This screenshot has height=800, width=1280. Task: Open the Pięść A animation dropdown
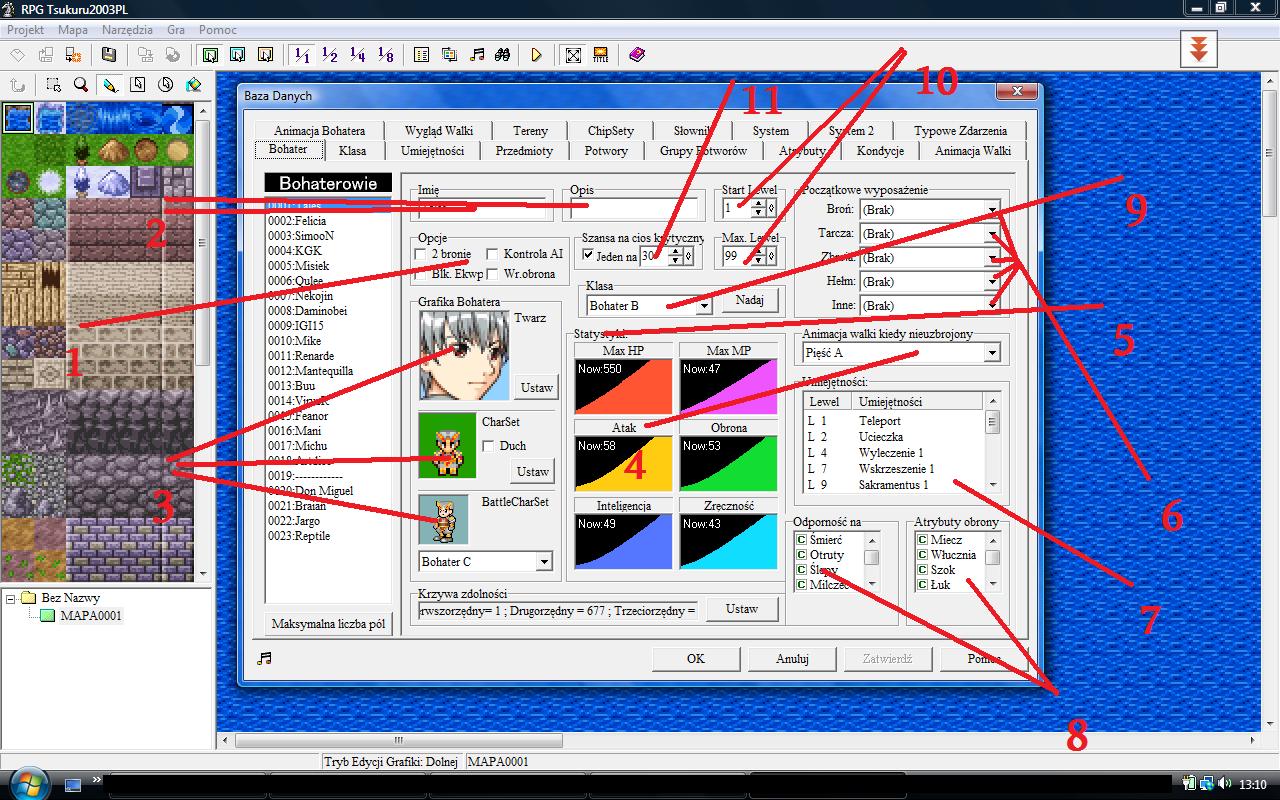point(991,353)
